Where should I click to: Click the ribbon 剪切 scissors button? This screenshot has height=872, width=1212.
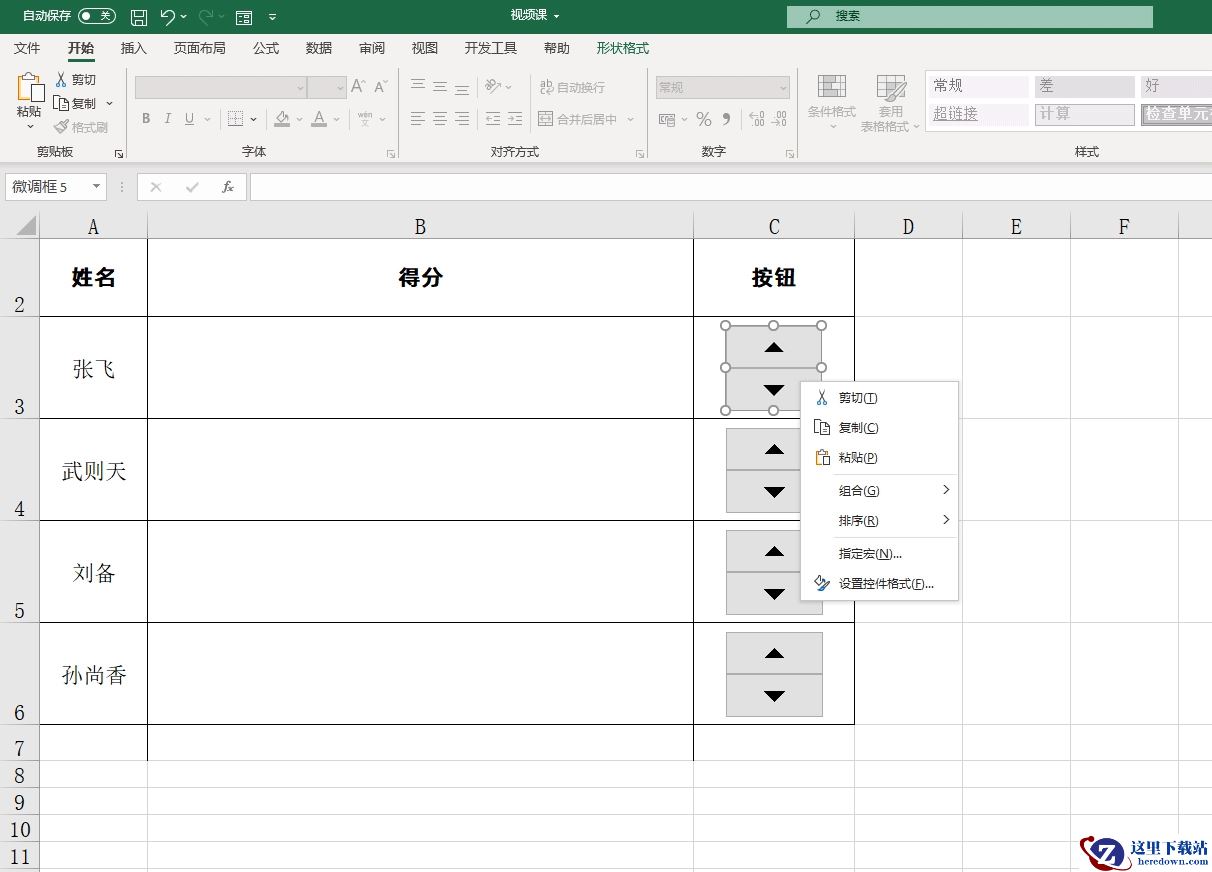coord(75,80)
